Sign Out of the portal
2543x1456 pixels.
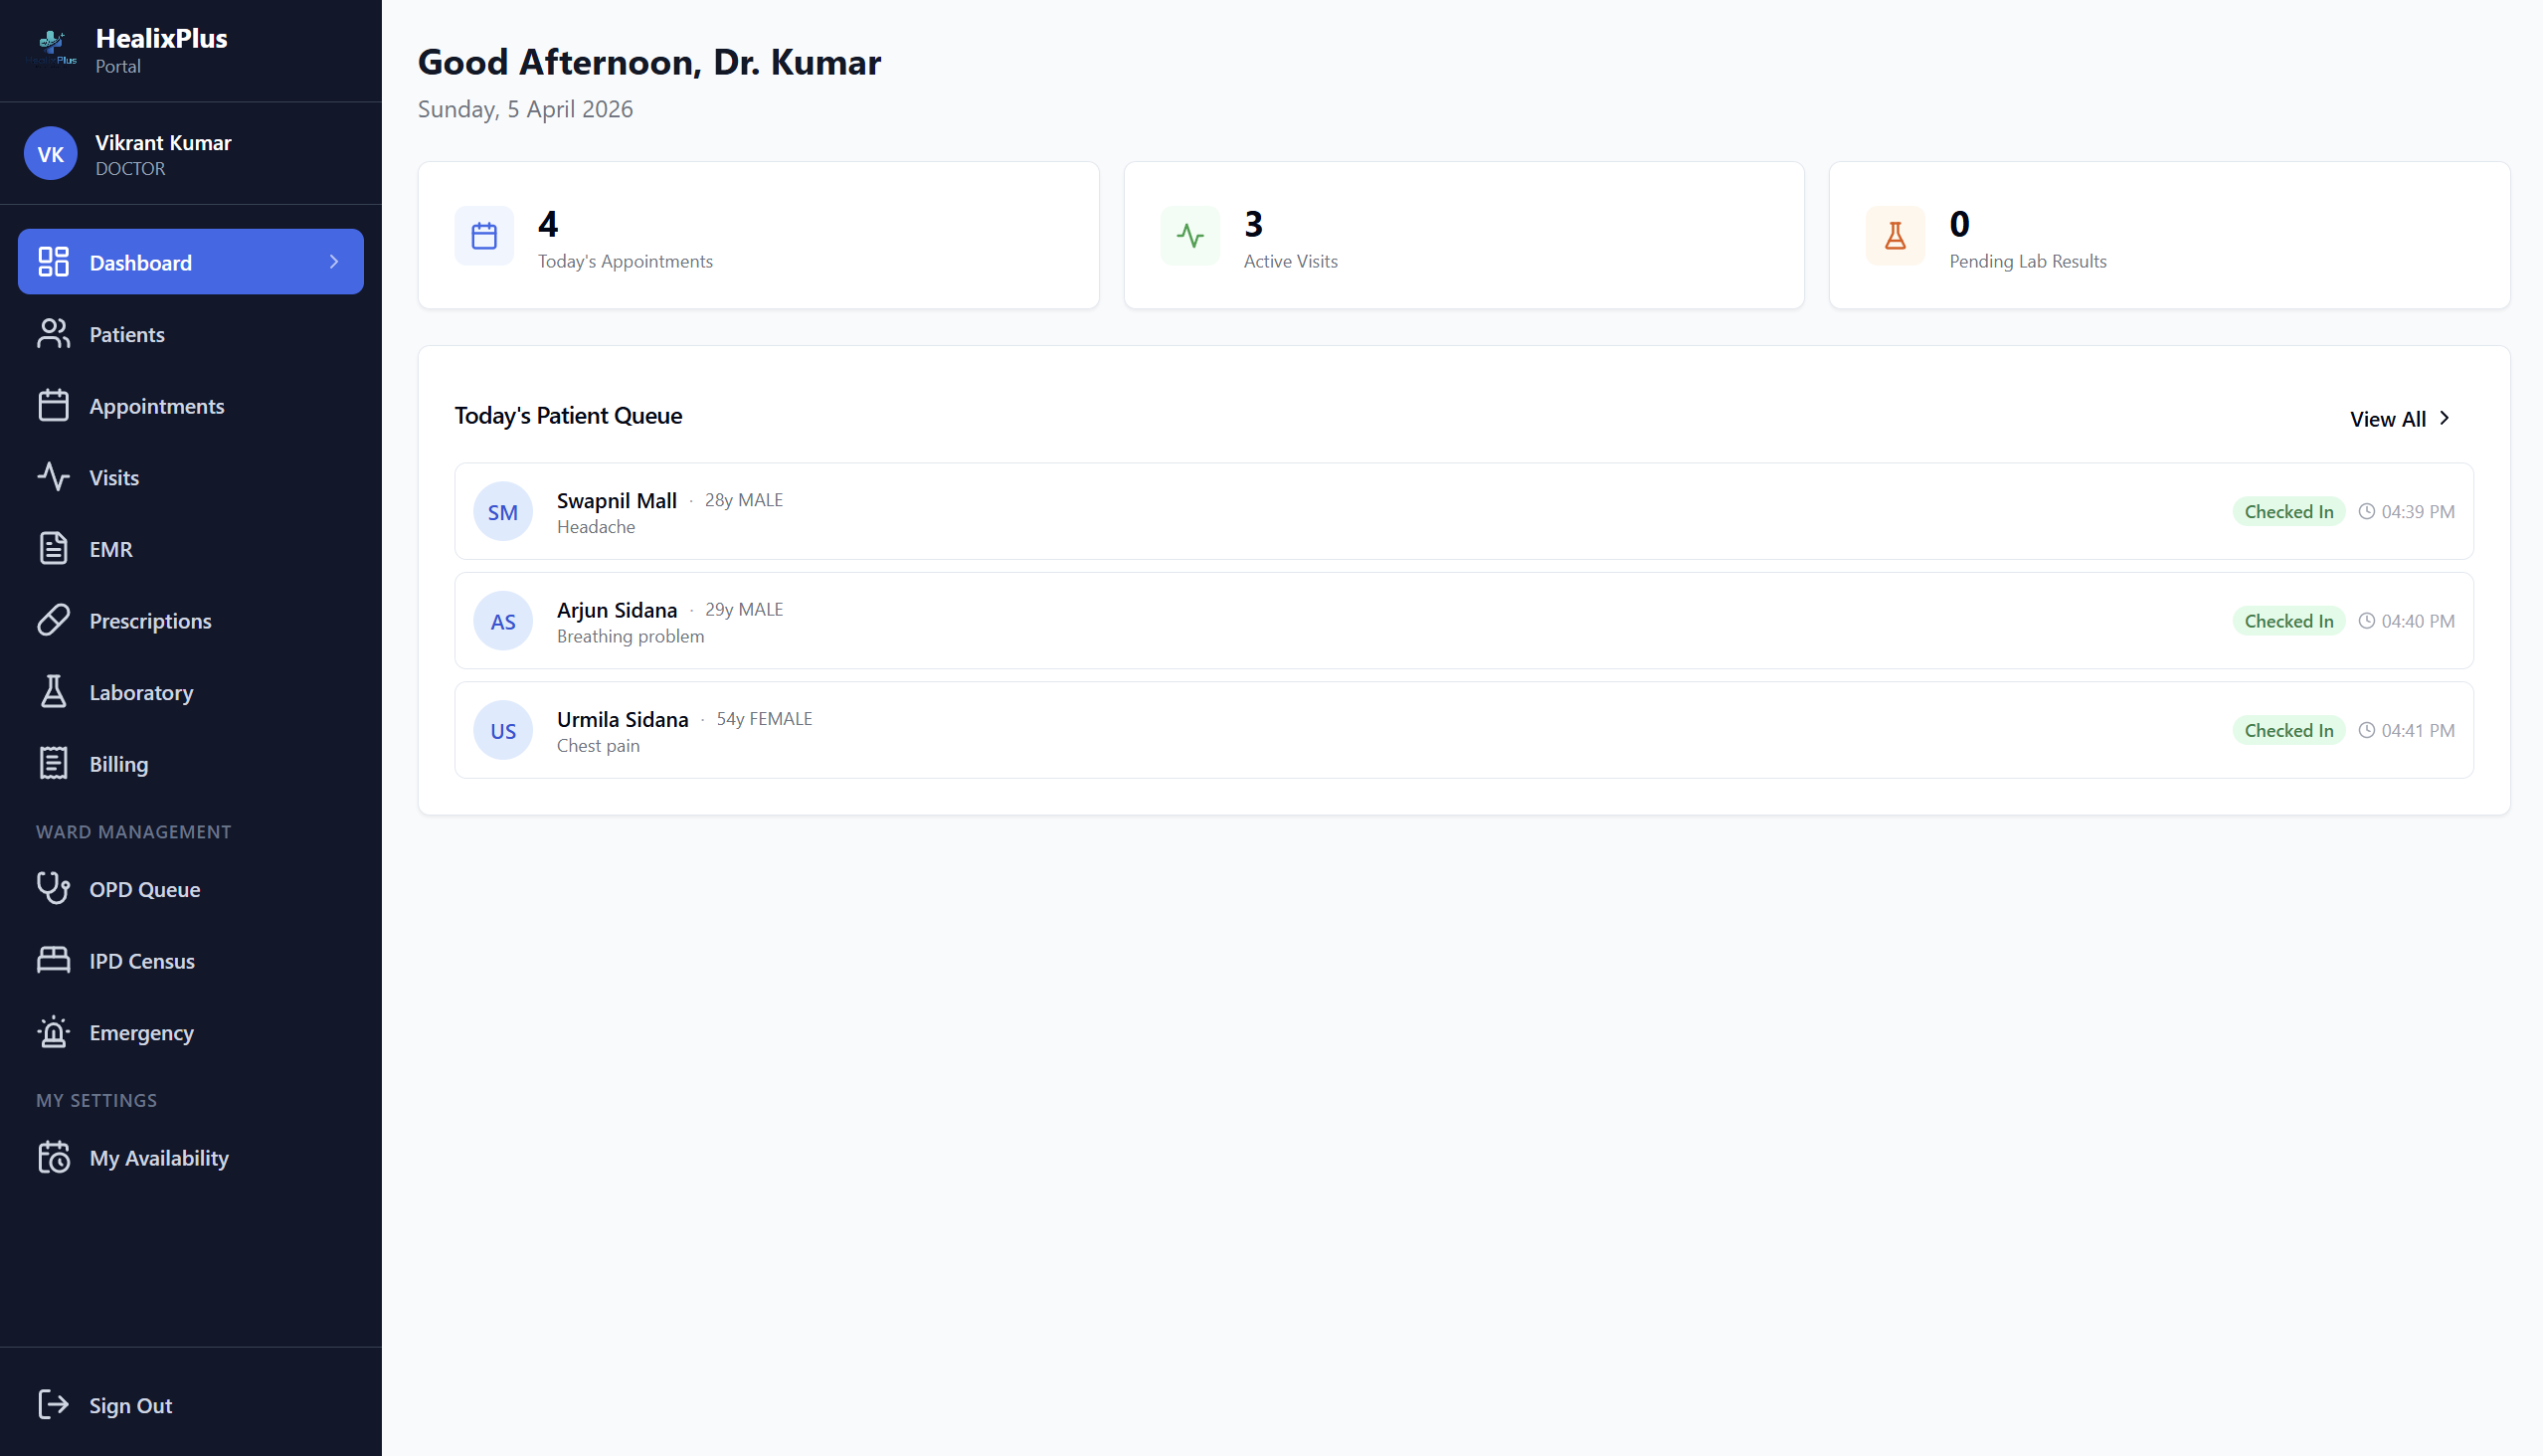pos(130,1405)
